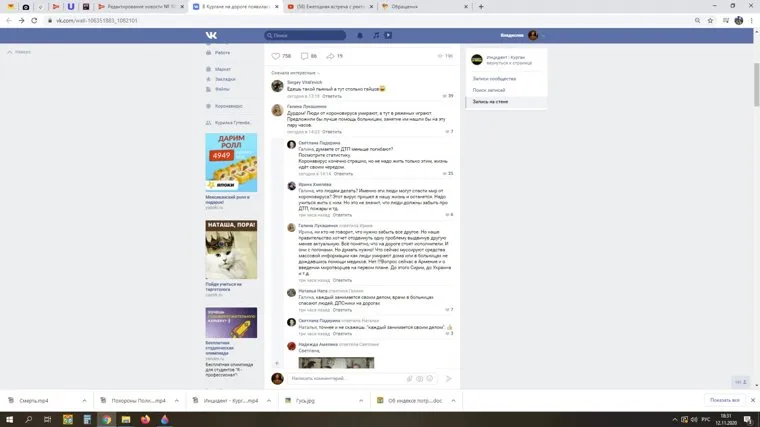Open comments via speech bubble icon

tap(304, 56)
